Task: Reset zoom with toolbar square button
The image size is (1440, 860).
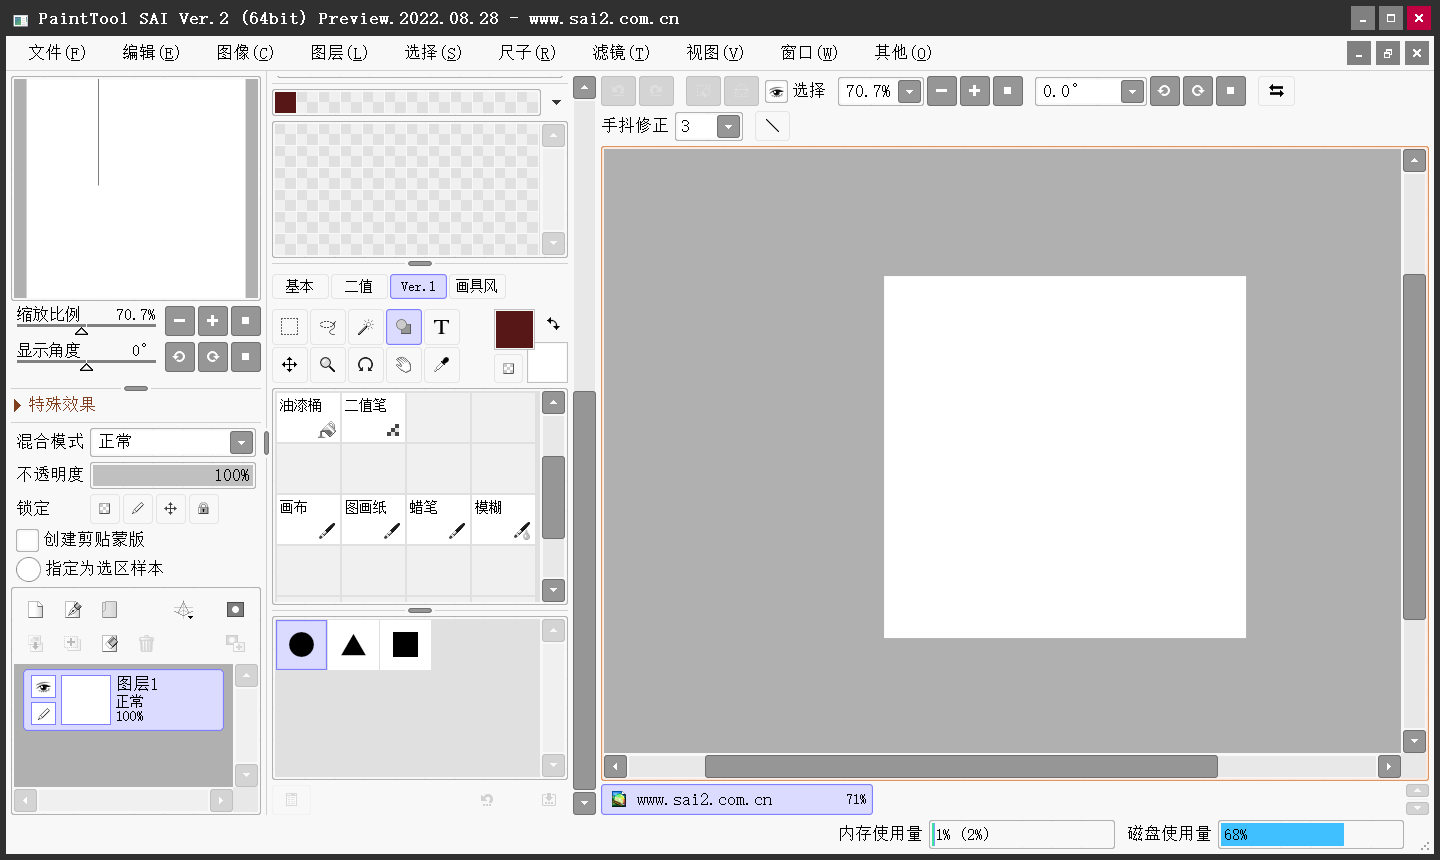Action: click(1007, 91)
